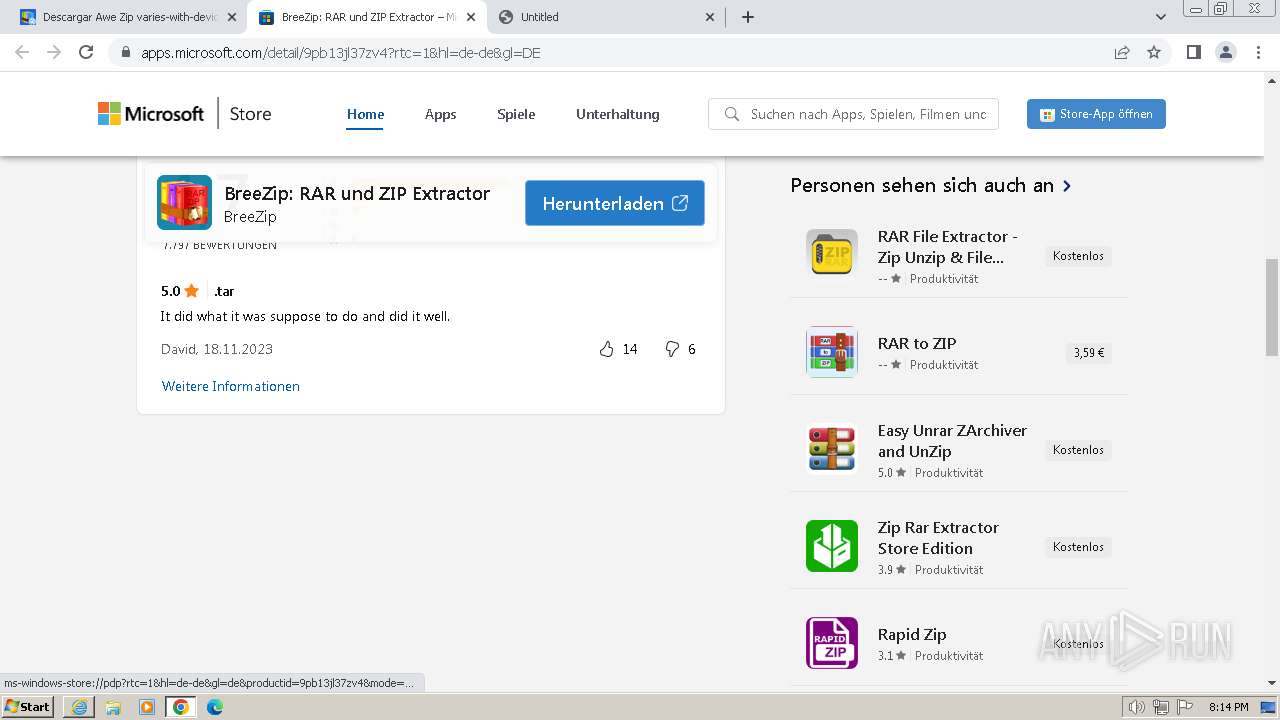
Task: Close the 'Descargar Awe Zip' tab
Action: 232,17
